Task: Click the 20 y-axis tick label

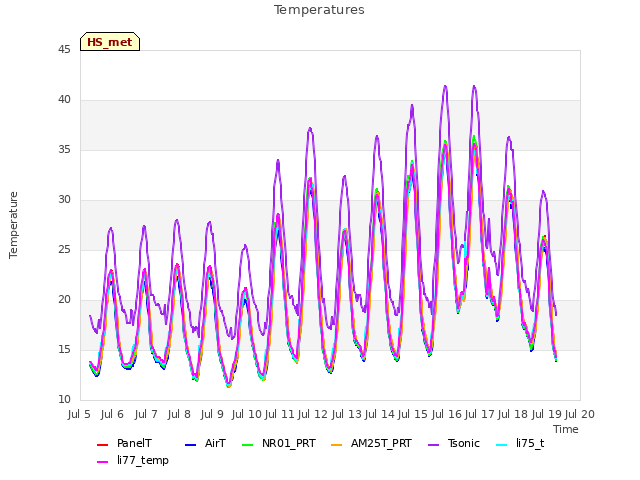Action: click(64, 300)
